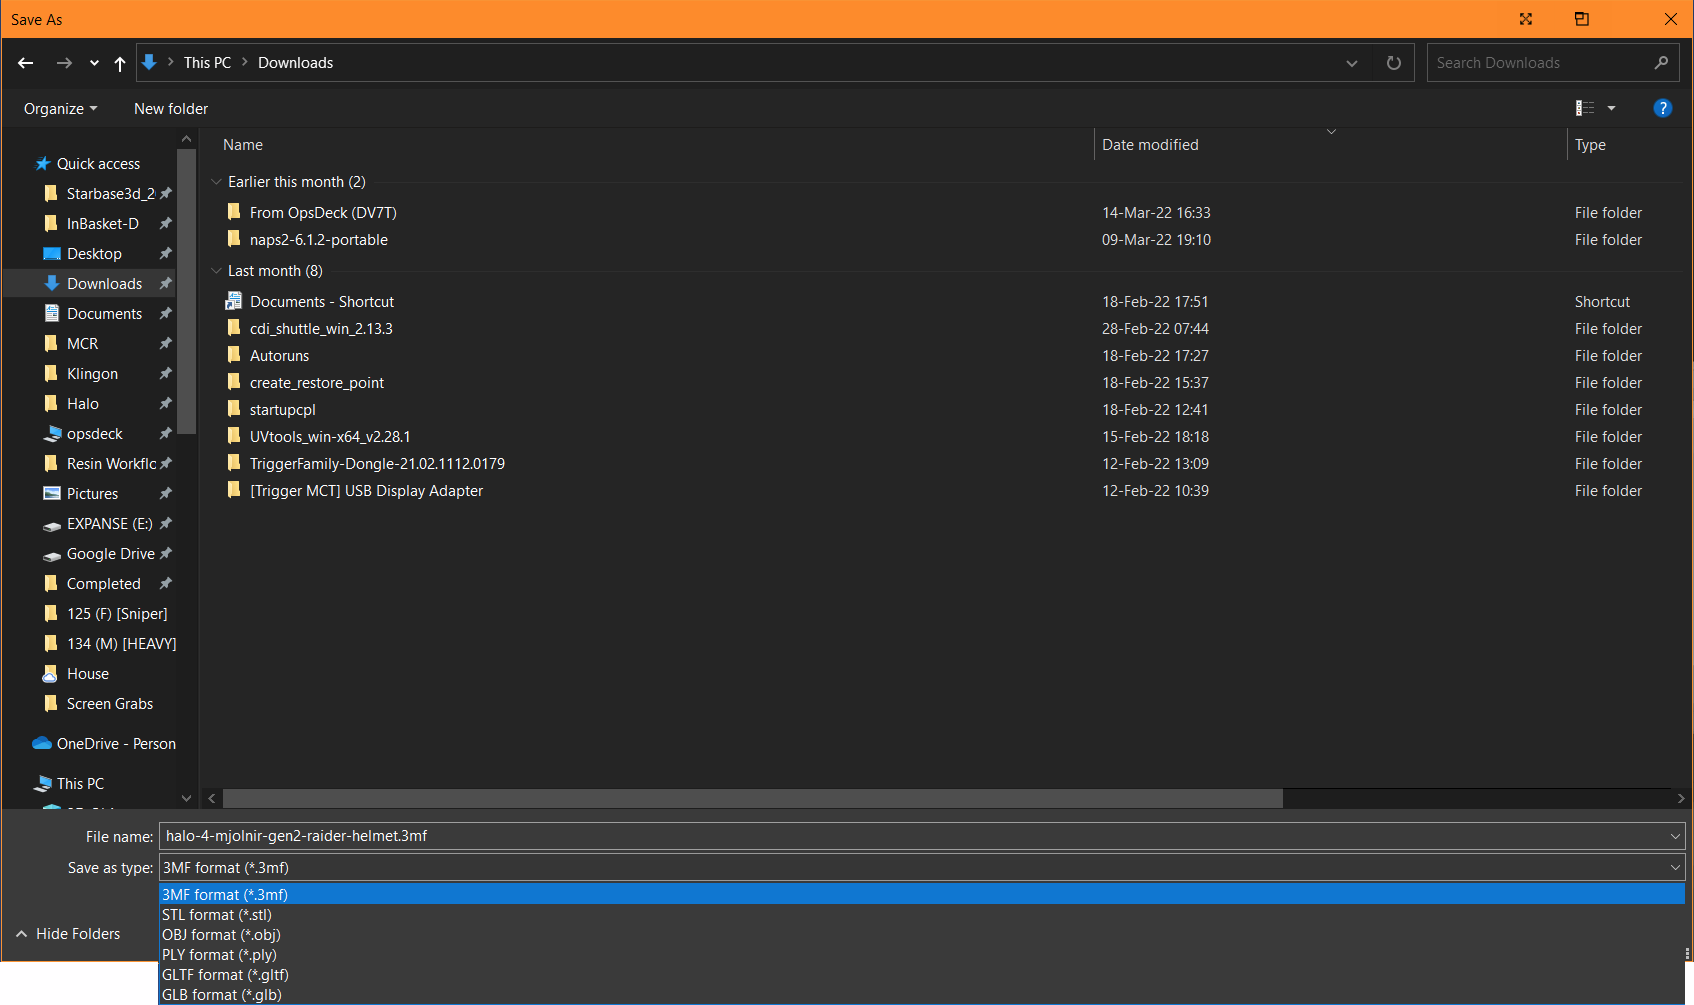Select the Documents - Shortcut item
The width and height of the screenshot is (1694, 1005).
pos(322,301)
